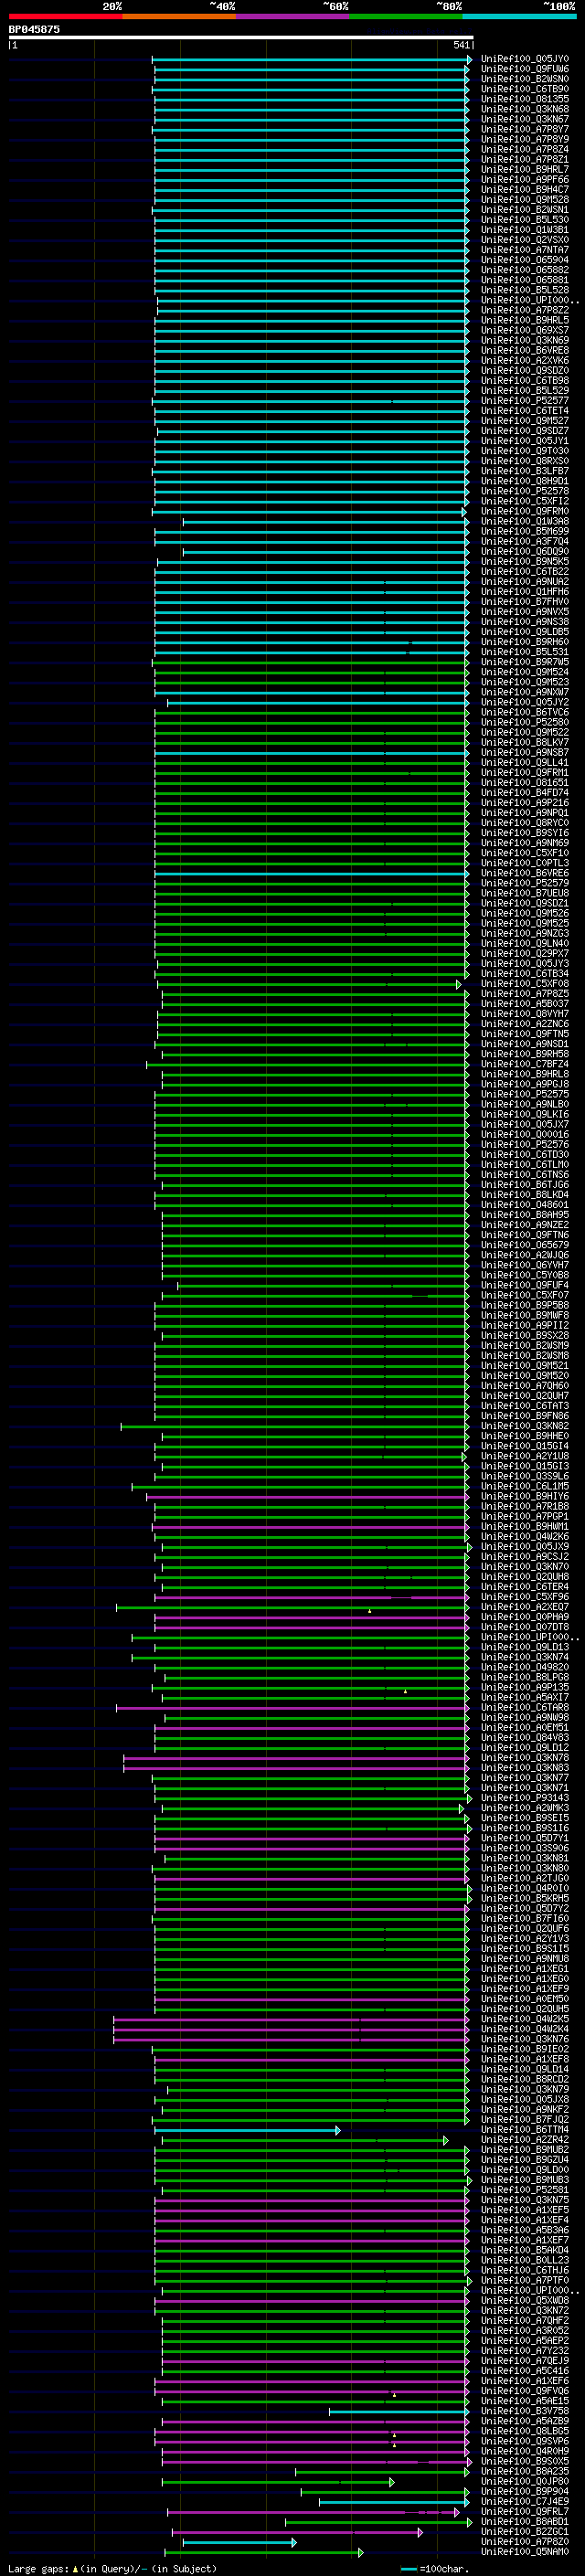
Task: Select the UniRef100_C5XF96 label
Action: point(525,1597)
